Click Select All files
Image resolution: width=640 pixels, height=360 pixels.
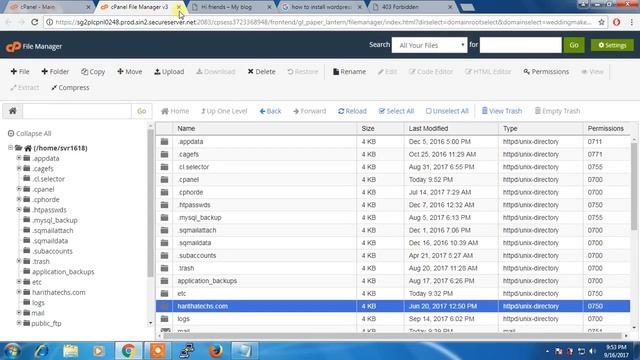pos(396,111)
